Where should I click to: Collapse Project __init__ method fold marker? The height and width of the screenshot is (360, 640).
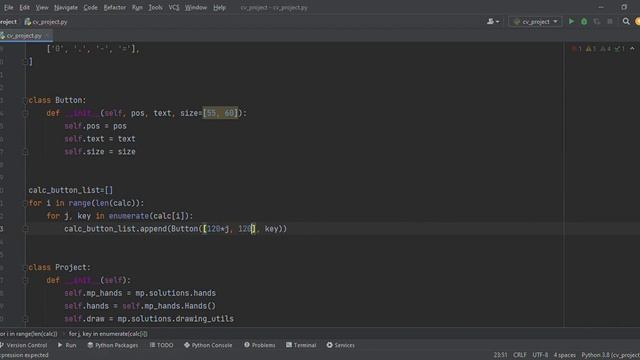(x=25, y=280)
